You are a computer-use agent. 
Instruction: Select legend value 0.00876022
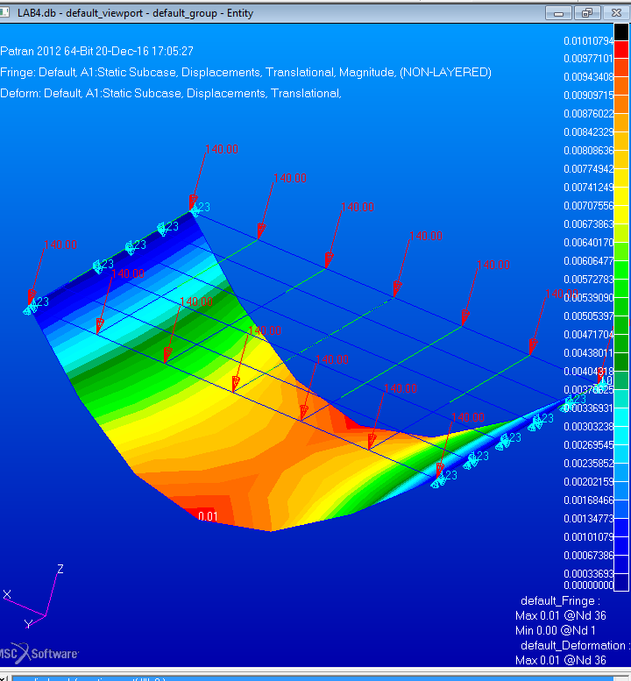click(588, 113)
